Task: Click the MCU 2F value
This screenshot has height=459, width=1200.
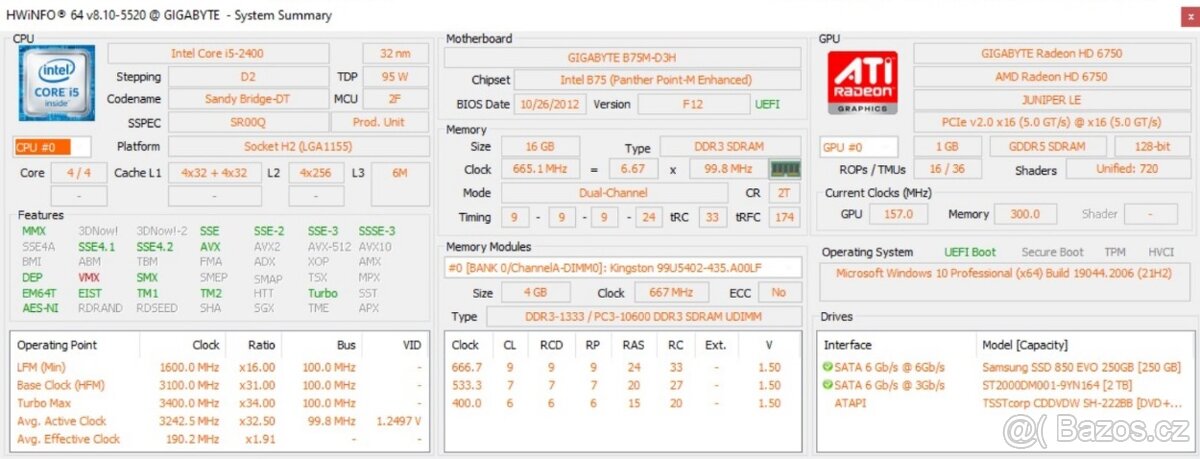Action: coord(394,99)
